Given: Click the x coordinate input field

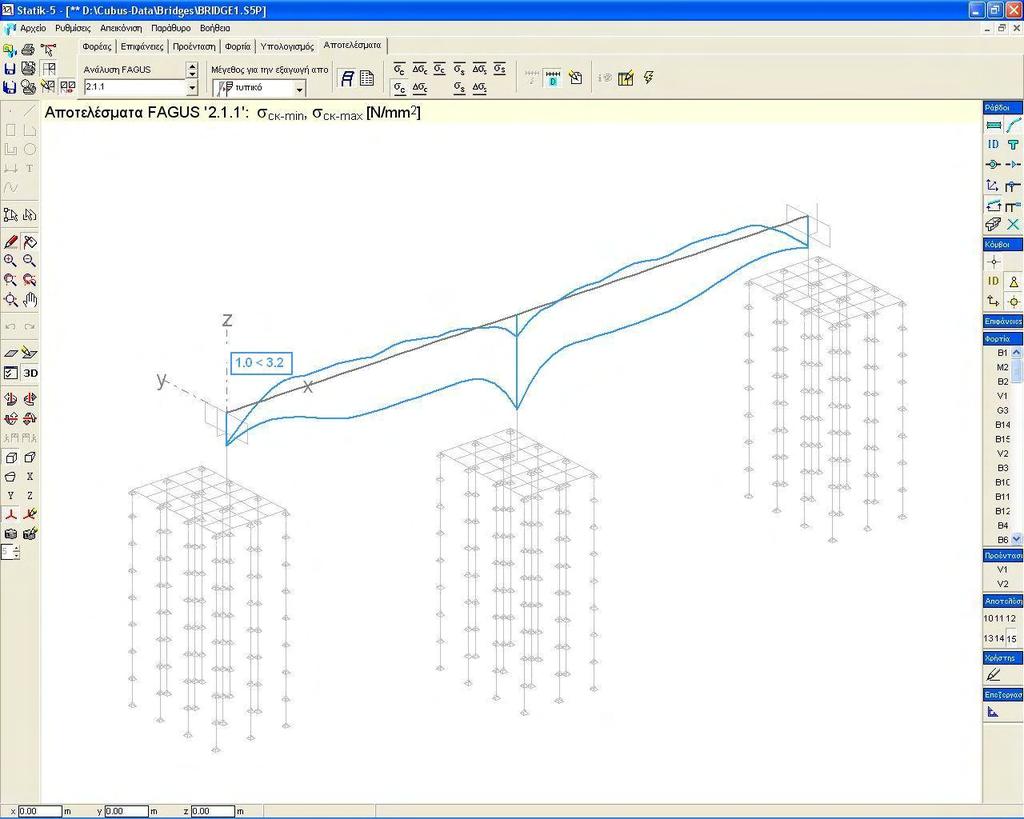Looking at the screenshot, I should point(39,811).
